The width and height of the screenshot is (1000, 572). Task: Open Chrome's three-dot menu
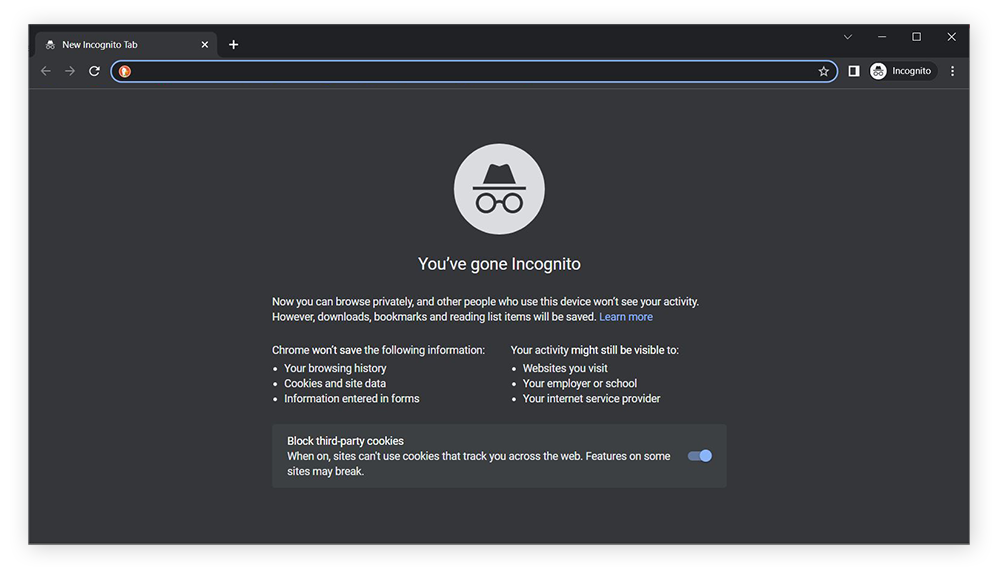[x=952, y=71]
